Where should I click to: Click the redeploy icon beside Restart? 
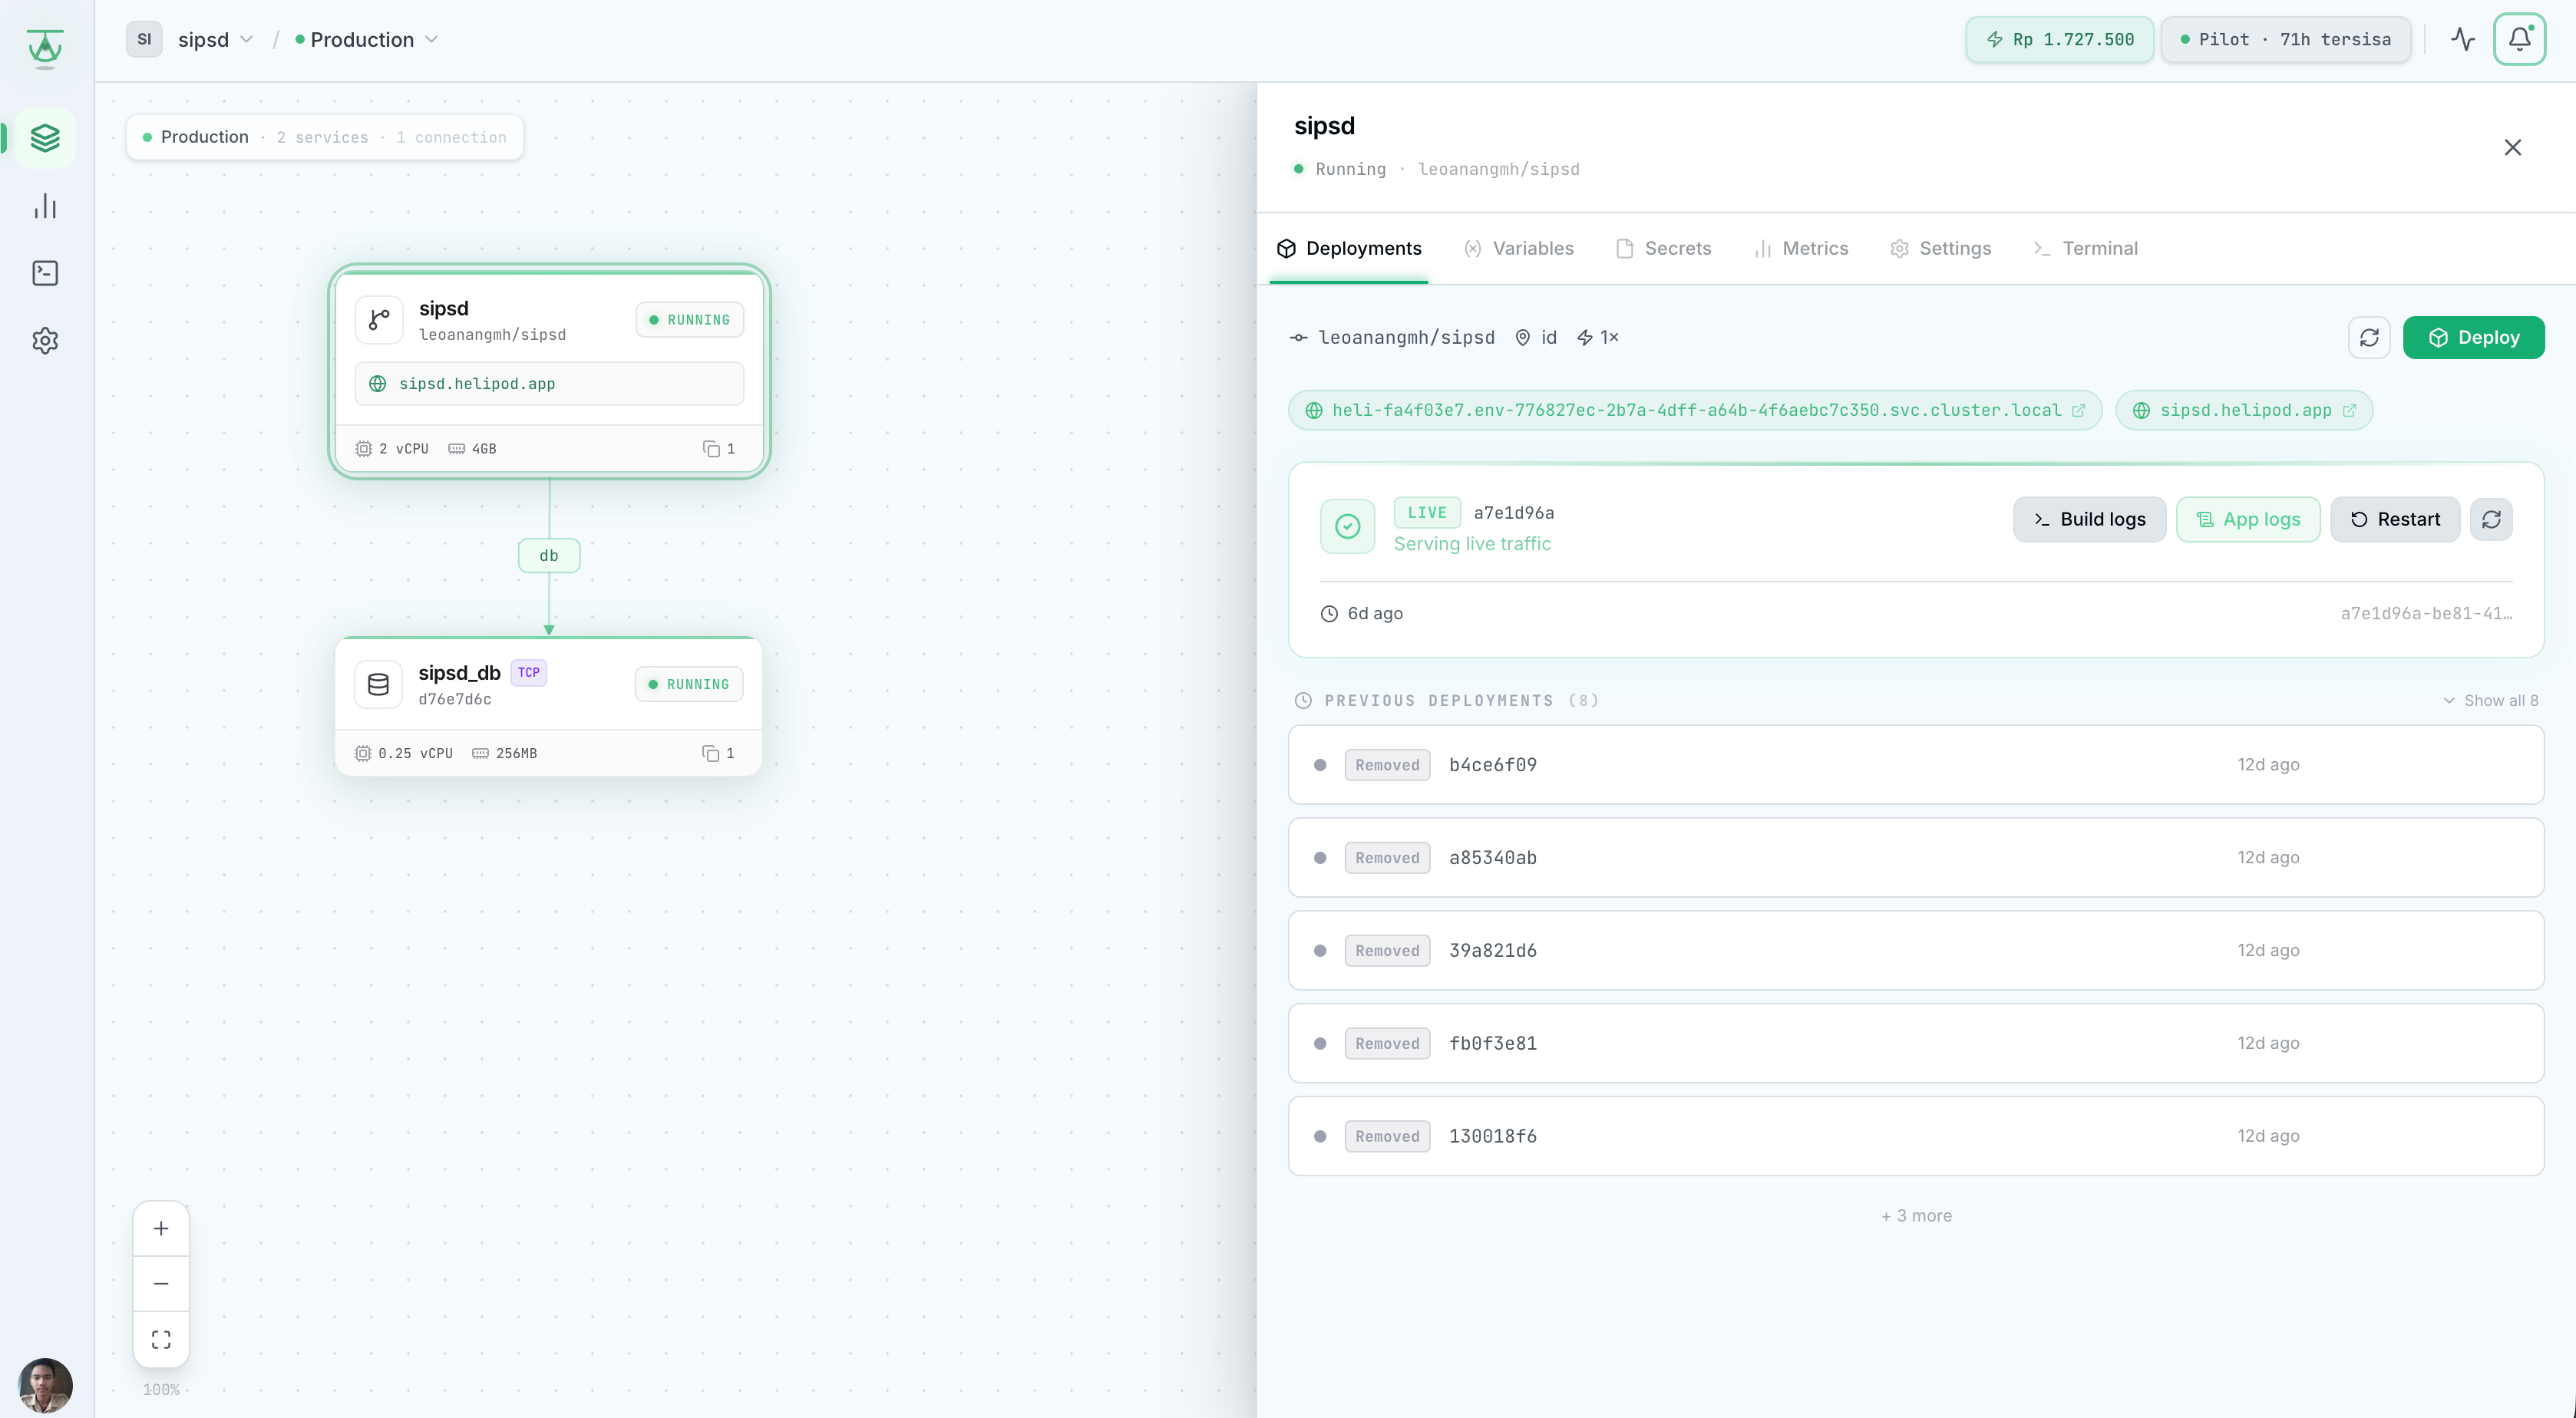(2491, 520)
